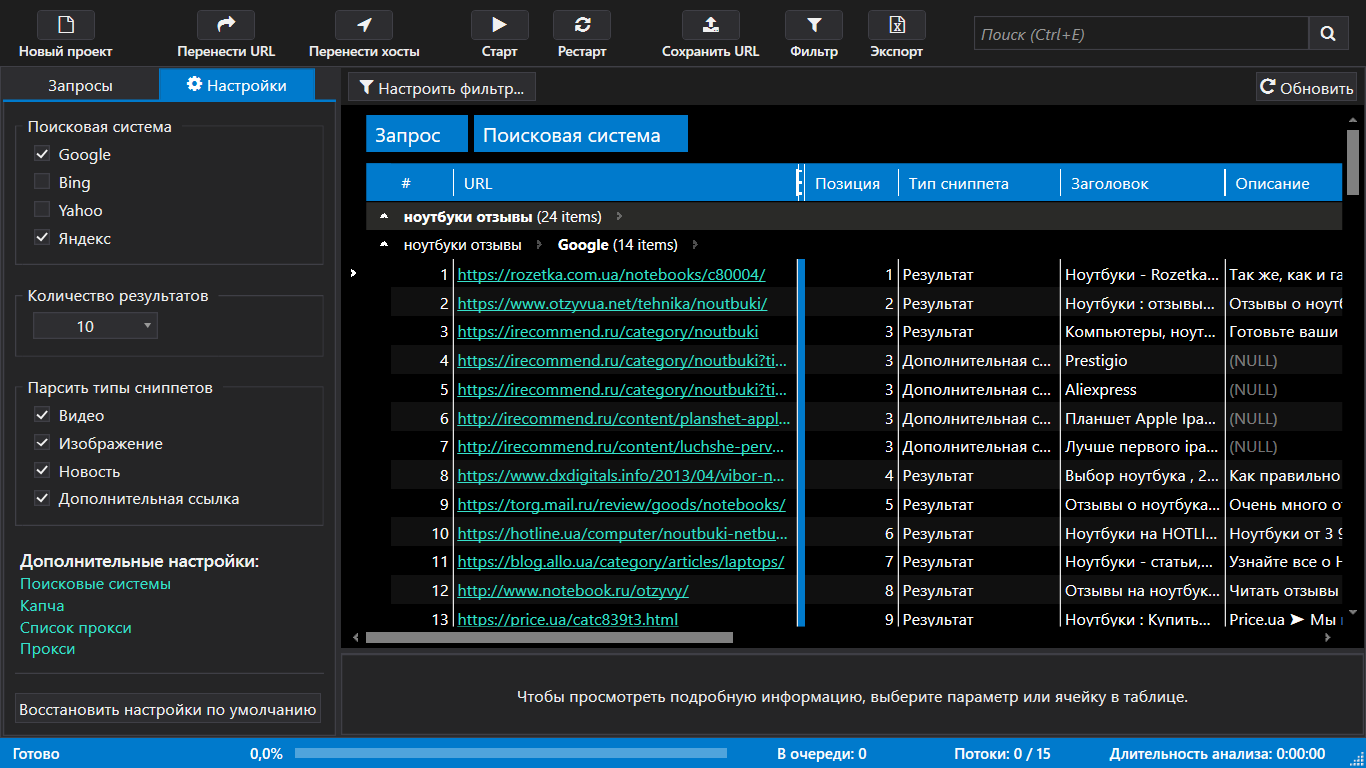The height and width of the screenshot is (768, 1366).
Task: Click the Save URL (Сохранить URL) icon
Action: 710,25
